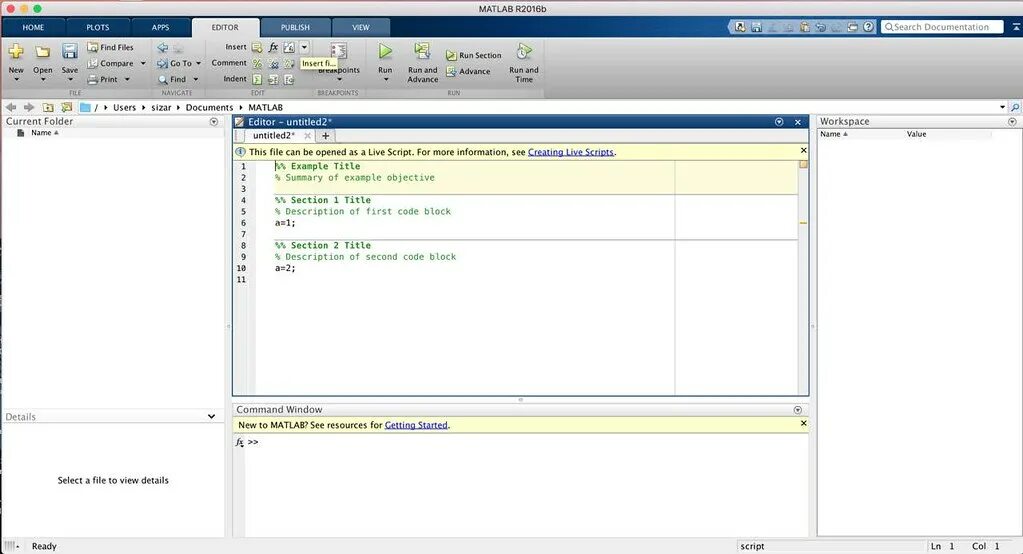Click the Open folder icon

pos(43,52)
